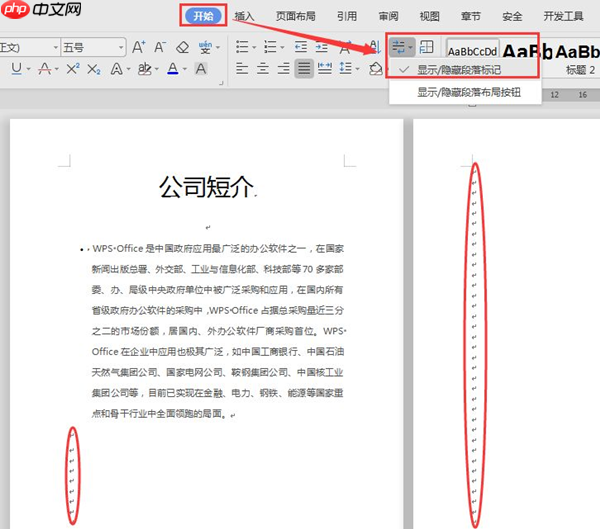Click the bullet before WPS Office paragraph
This screenshot has height=529, width=600.
click(82, 250)
